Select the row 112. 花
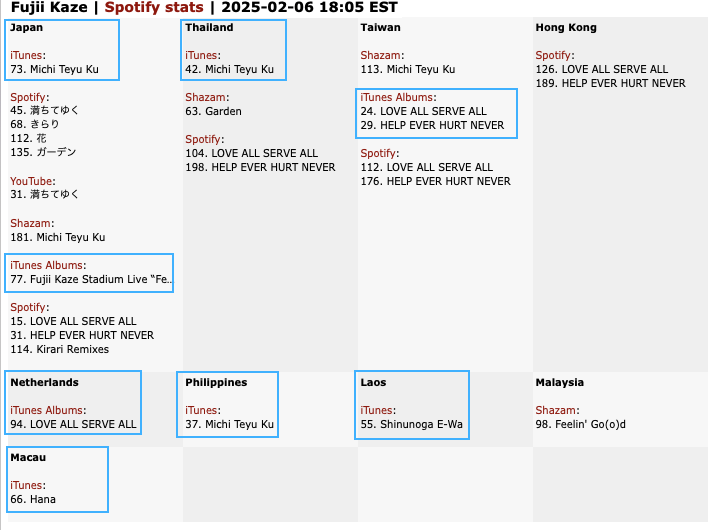 pos(28,138)
